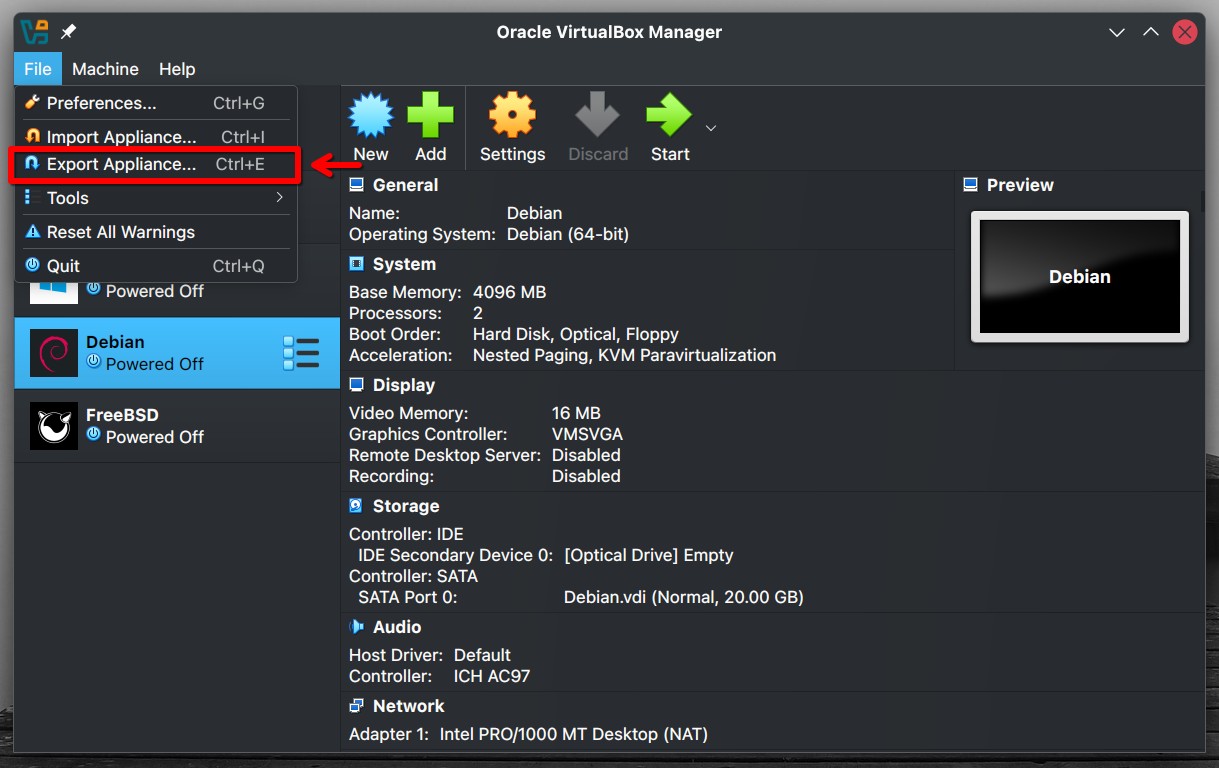Click the Debian.vdi SATA Port 0 entry
The image size is (1219, 768).
click(x=683, y=597)
